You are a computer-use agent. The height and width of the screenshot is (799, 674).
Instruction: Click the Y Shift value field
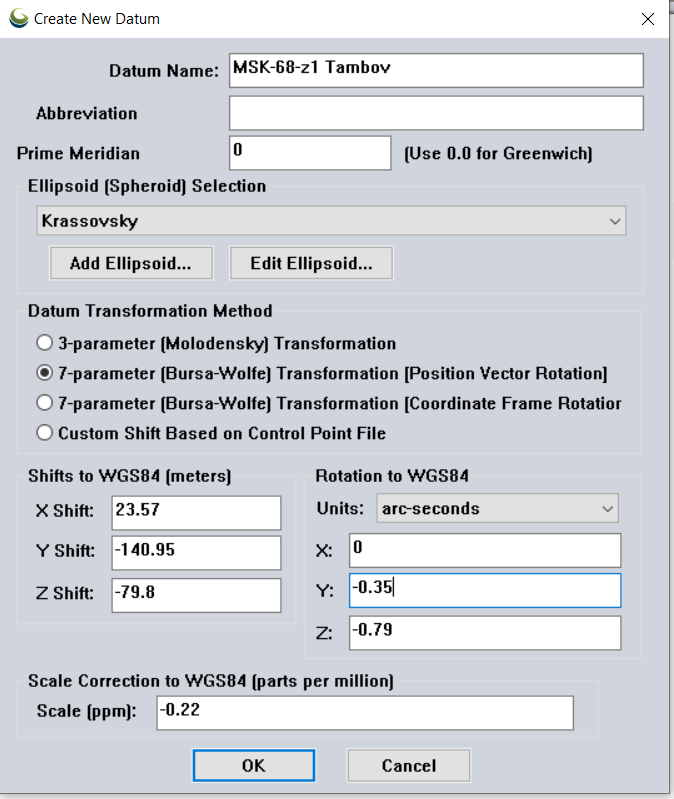point(196,552)
